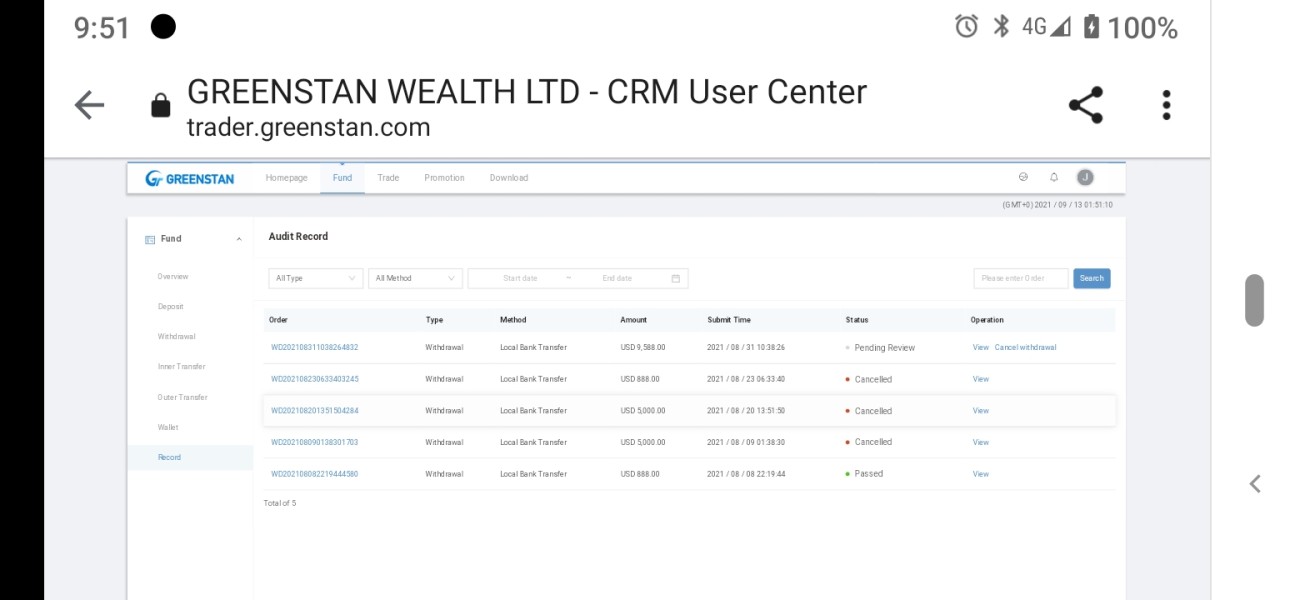The width and height of the screenshot is (1300, 600).
Task: Click Cancel withdrawal for the pending order
Action: [1025, 348]
